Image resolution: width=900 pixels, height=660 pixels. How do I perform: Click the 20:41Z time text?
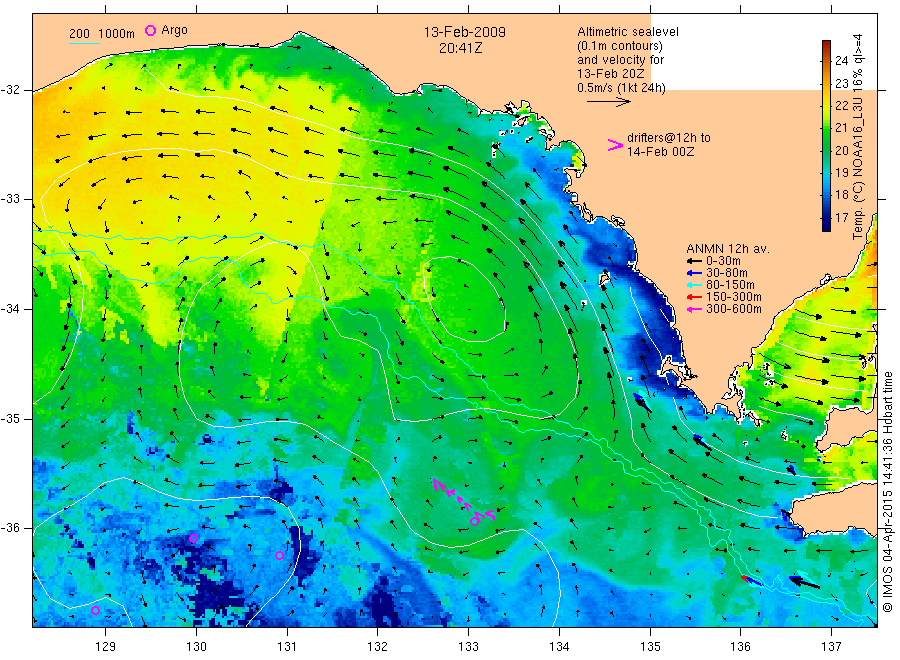point(460,48)
